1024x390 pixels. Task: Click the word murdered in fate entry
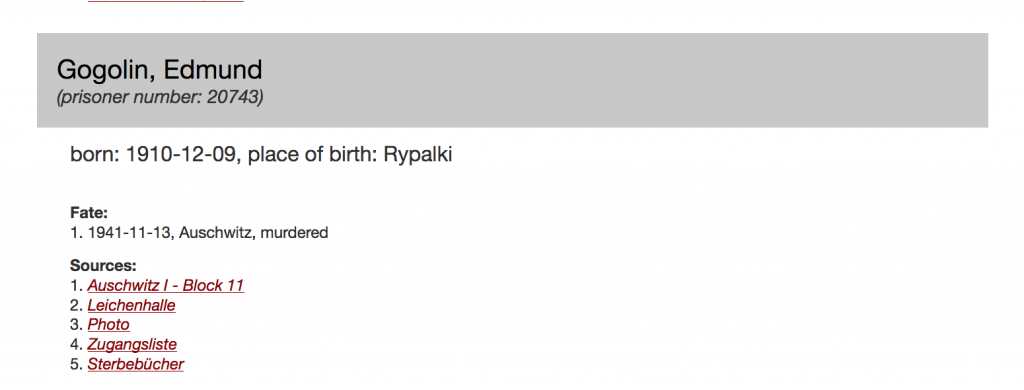[294, 232]
